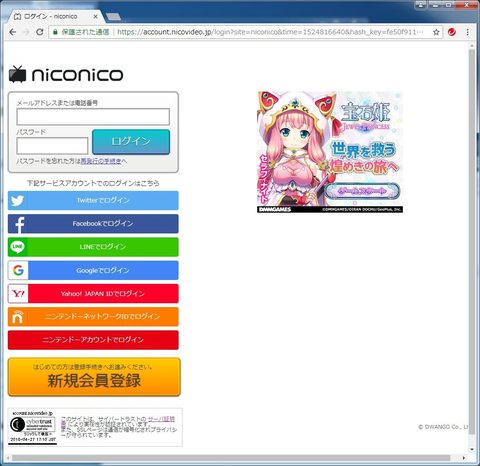Minimize the Chrome window

click(x=434, y=5)
